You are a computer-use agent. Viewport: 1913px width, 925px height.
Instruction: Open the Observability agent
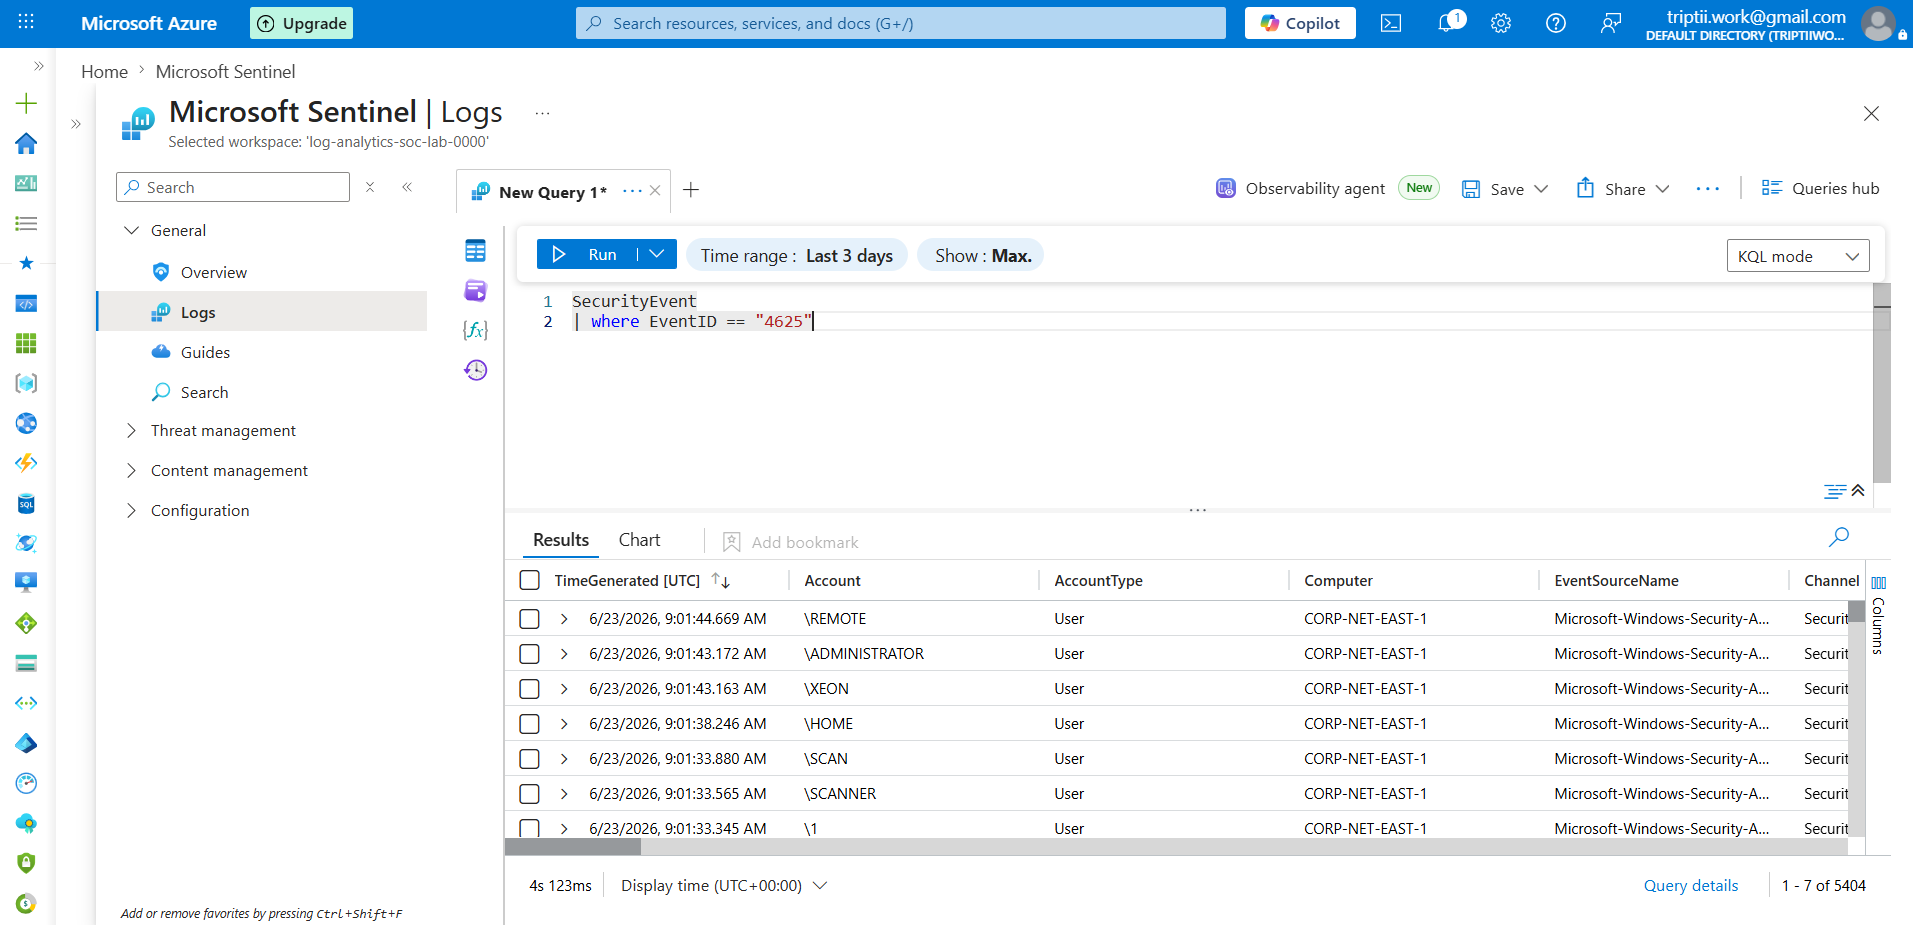(1300, 188)
